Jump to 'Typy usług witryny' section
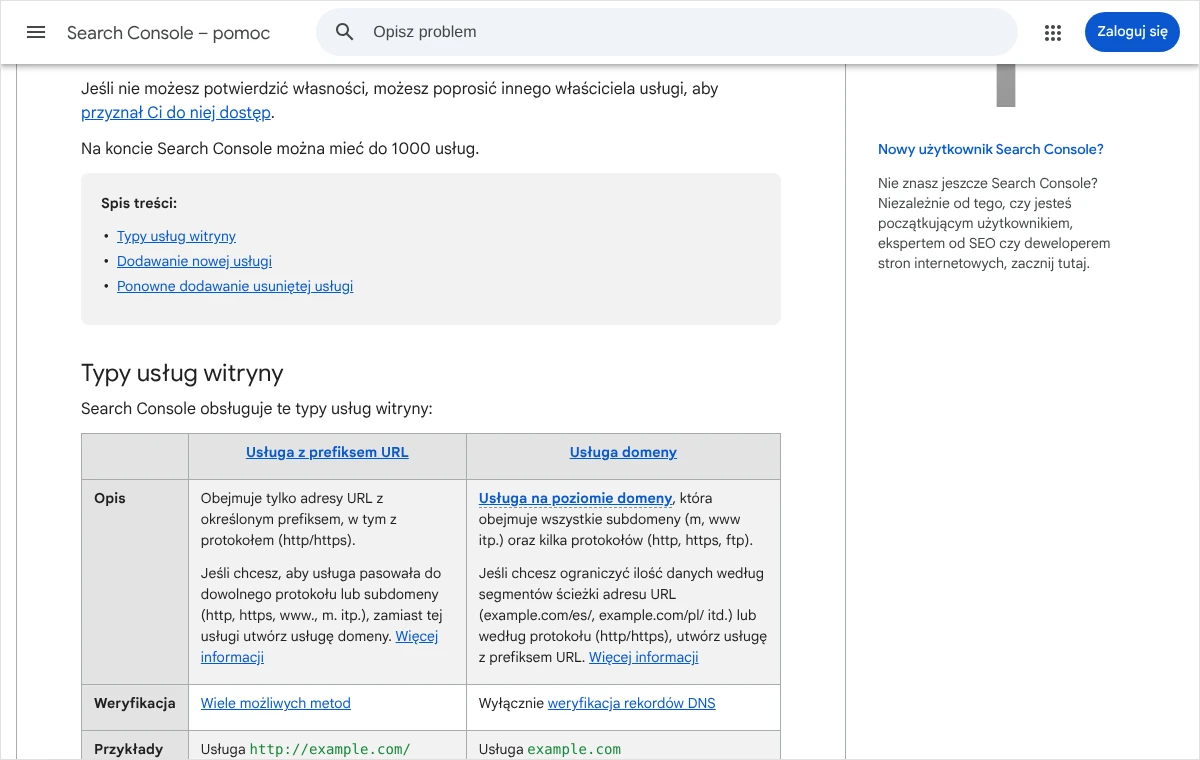This screenshot has width=1200, height=760. 176,236
